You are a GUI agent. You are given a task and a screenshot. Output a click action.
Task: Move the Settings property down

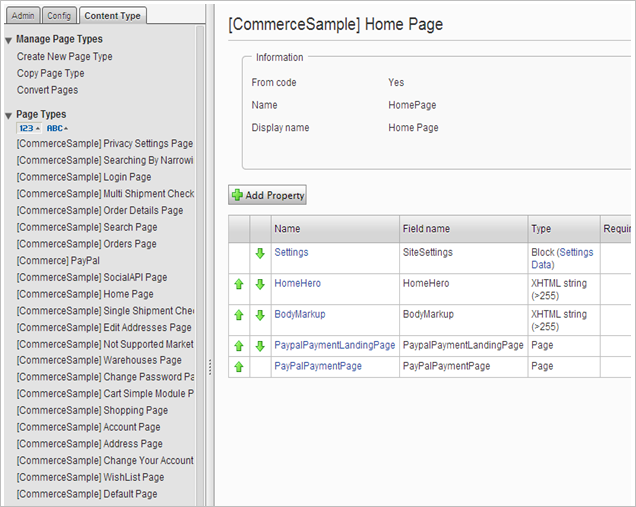click(x=260, y=254)
